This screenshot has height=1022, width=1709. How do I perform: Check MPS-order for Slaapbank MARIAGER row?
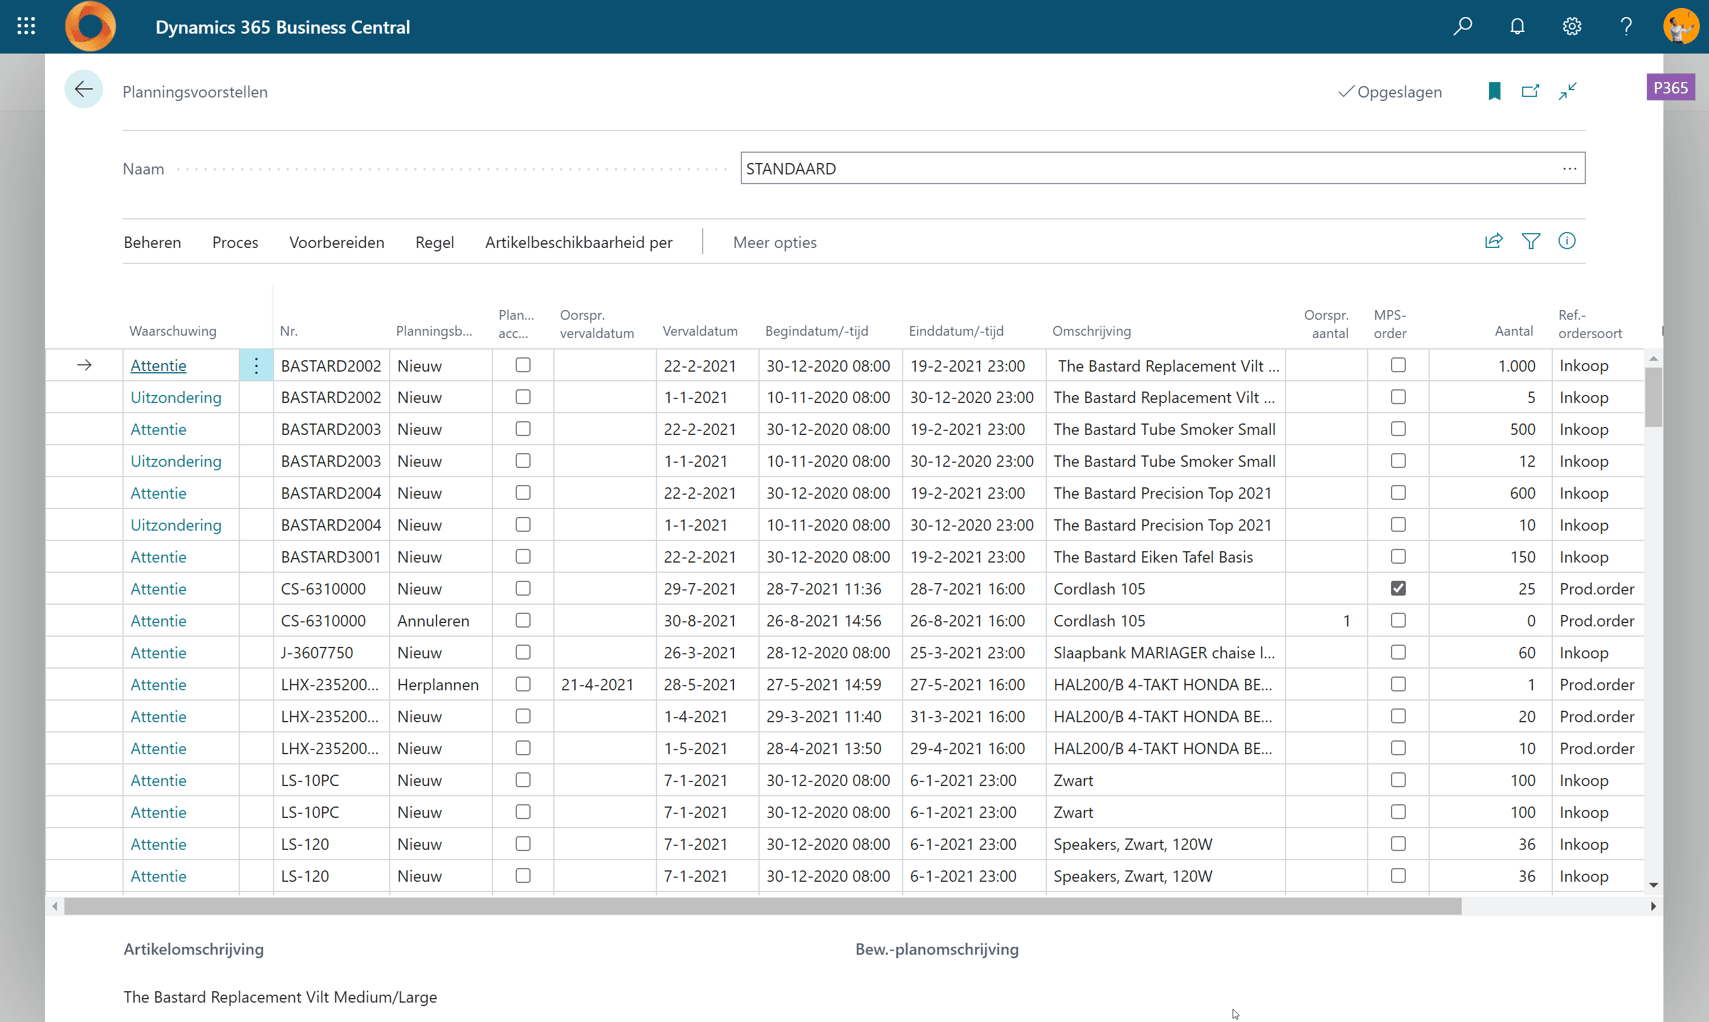click(1398, 653)
